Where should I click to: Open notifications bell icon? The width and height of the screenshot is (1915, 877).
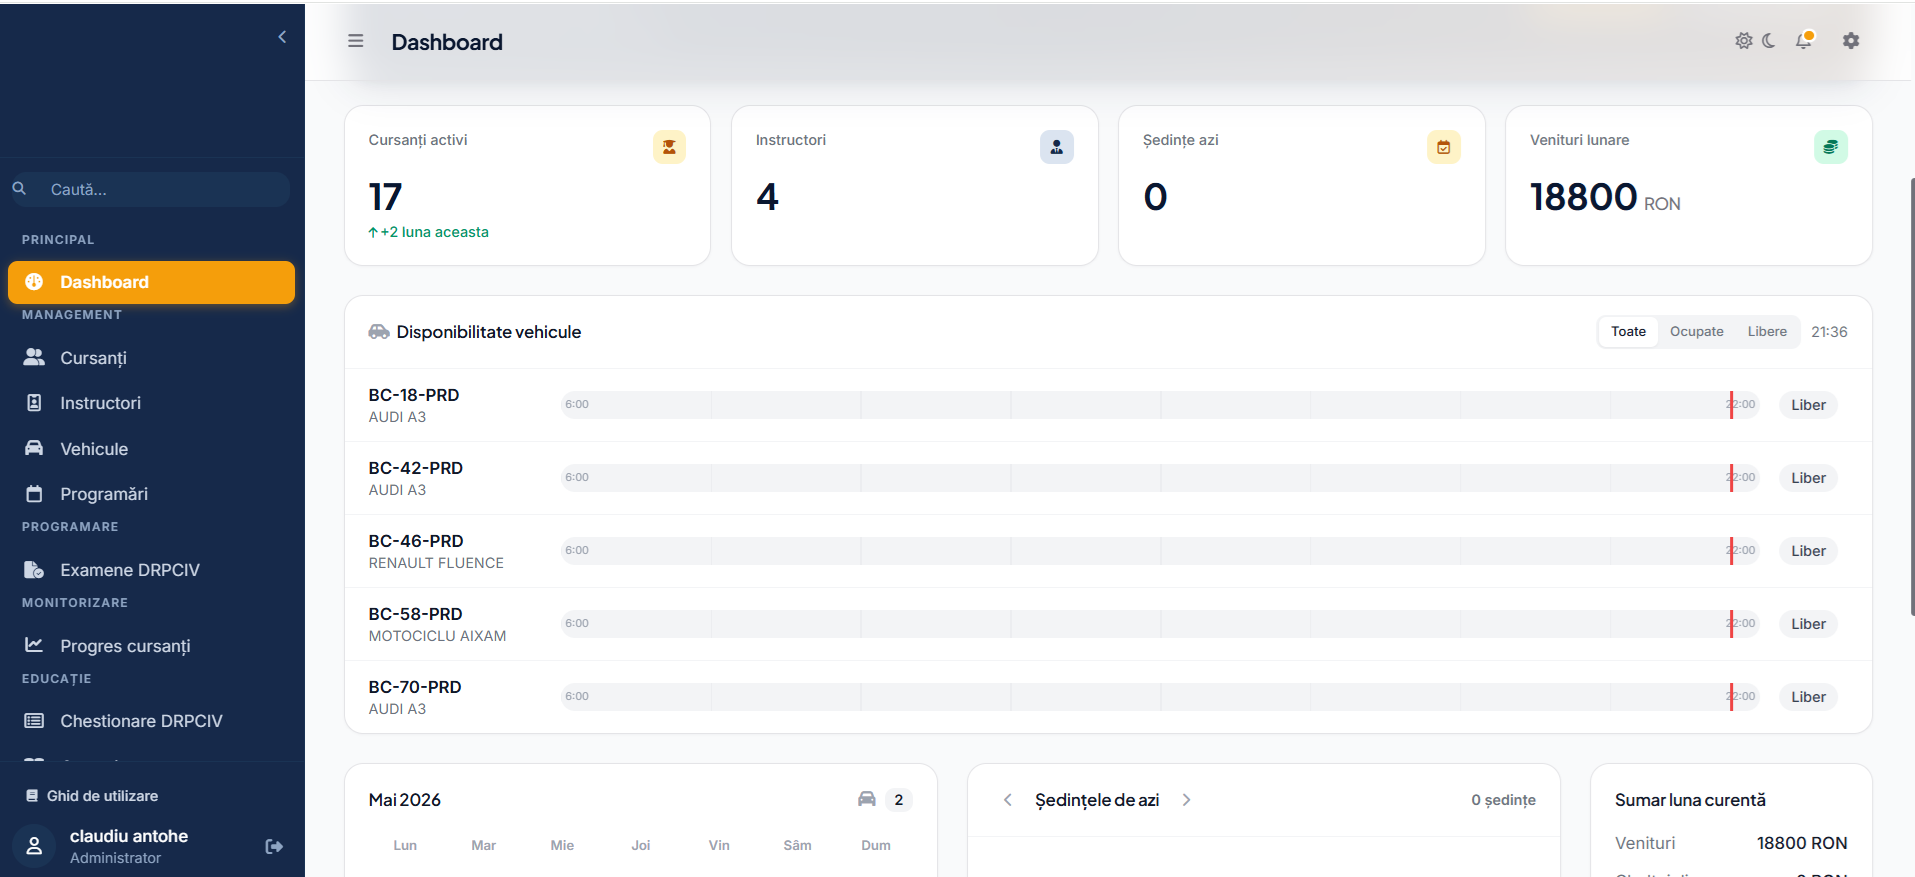tap(1804, 41)
